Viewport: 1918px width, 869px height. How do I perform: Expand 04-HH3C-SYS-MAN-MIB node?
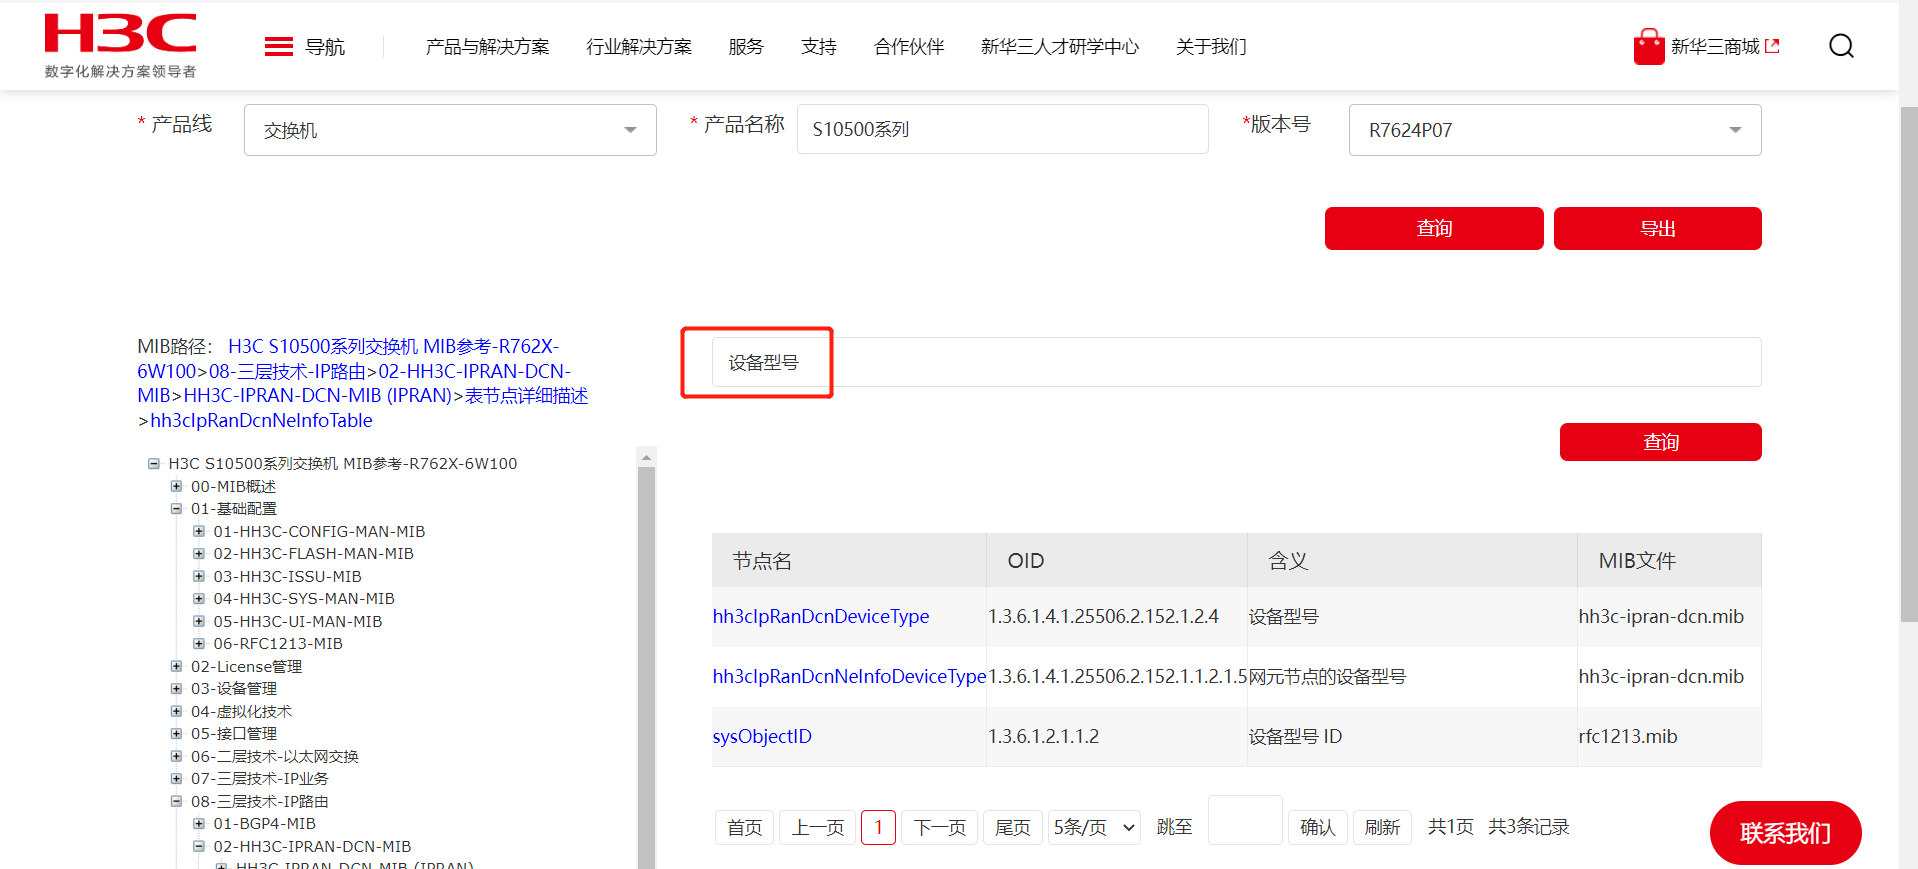coord(199,598)
